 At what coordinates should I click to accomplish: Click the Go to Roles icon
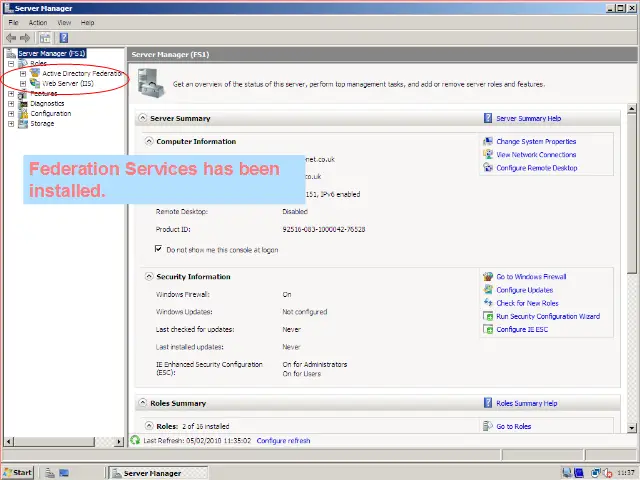tap(488, 426)
